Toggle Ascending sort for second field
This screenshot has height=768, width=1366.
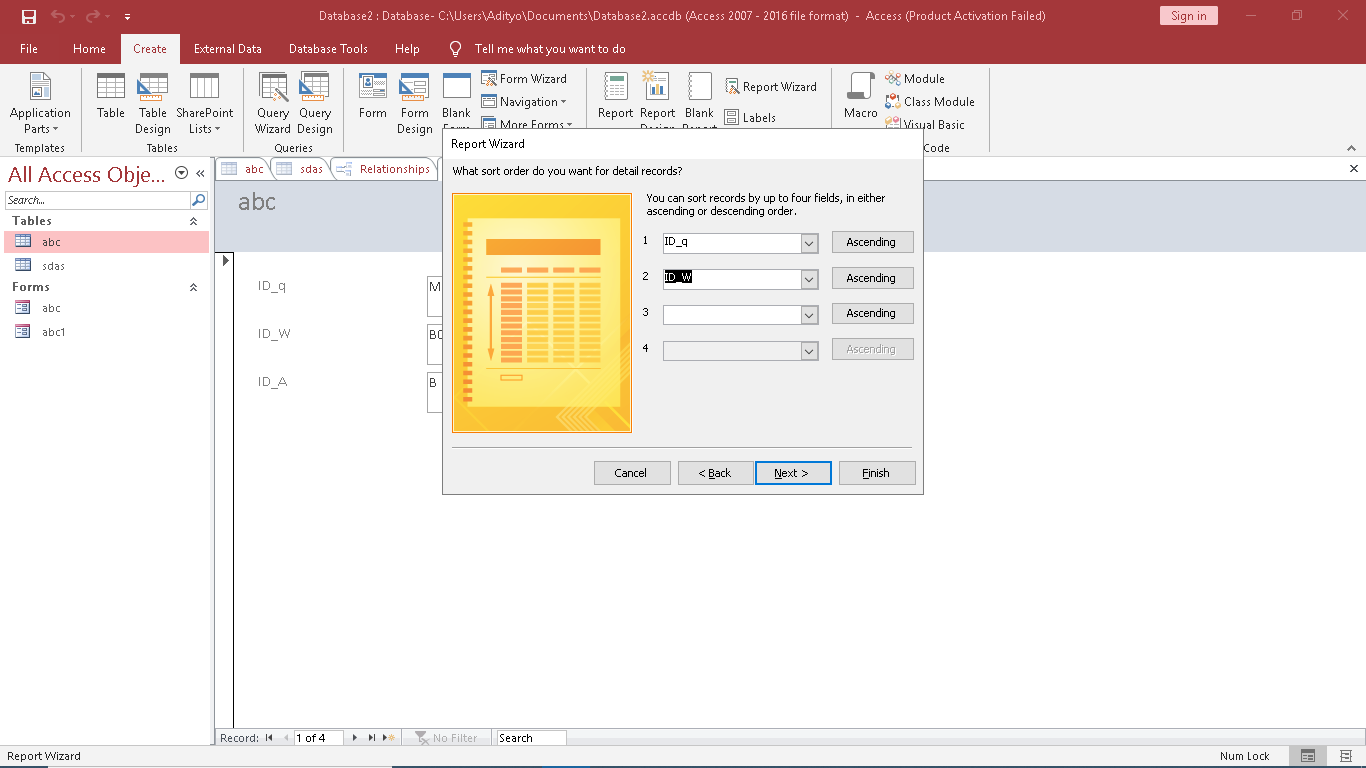coord(871,278)
